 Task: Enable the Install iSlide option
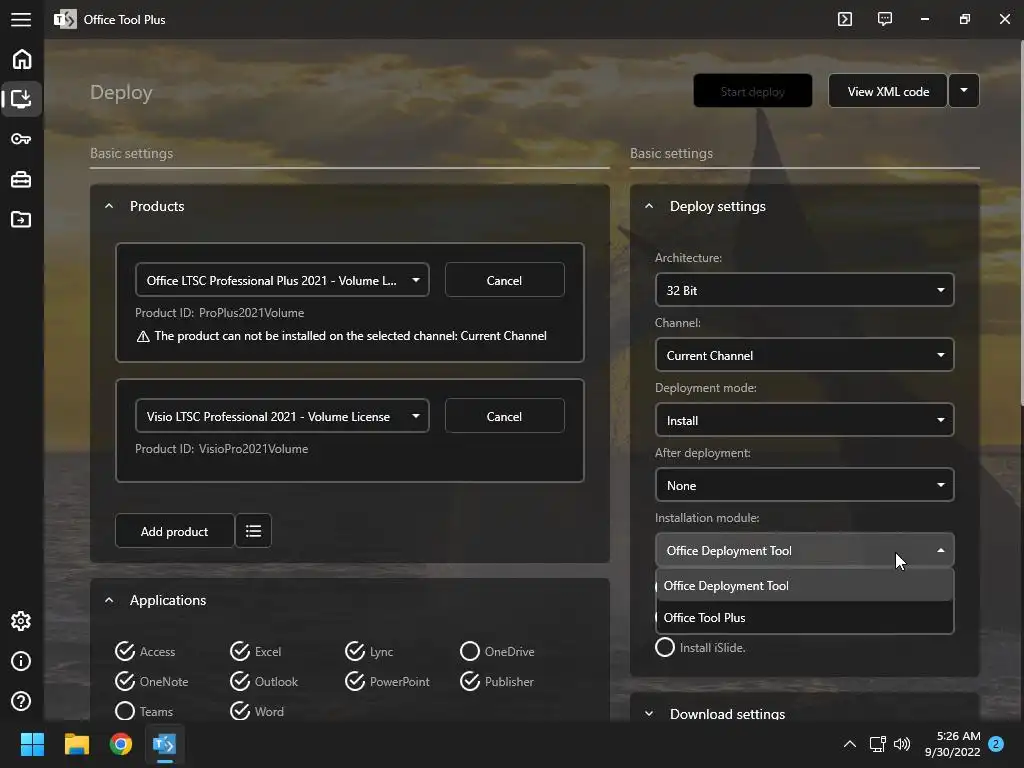(701, 647)
